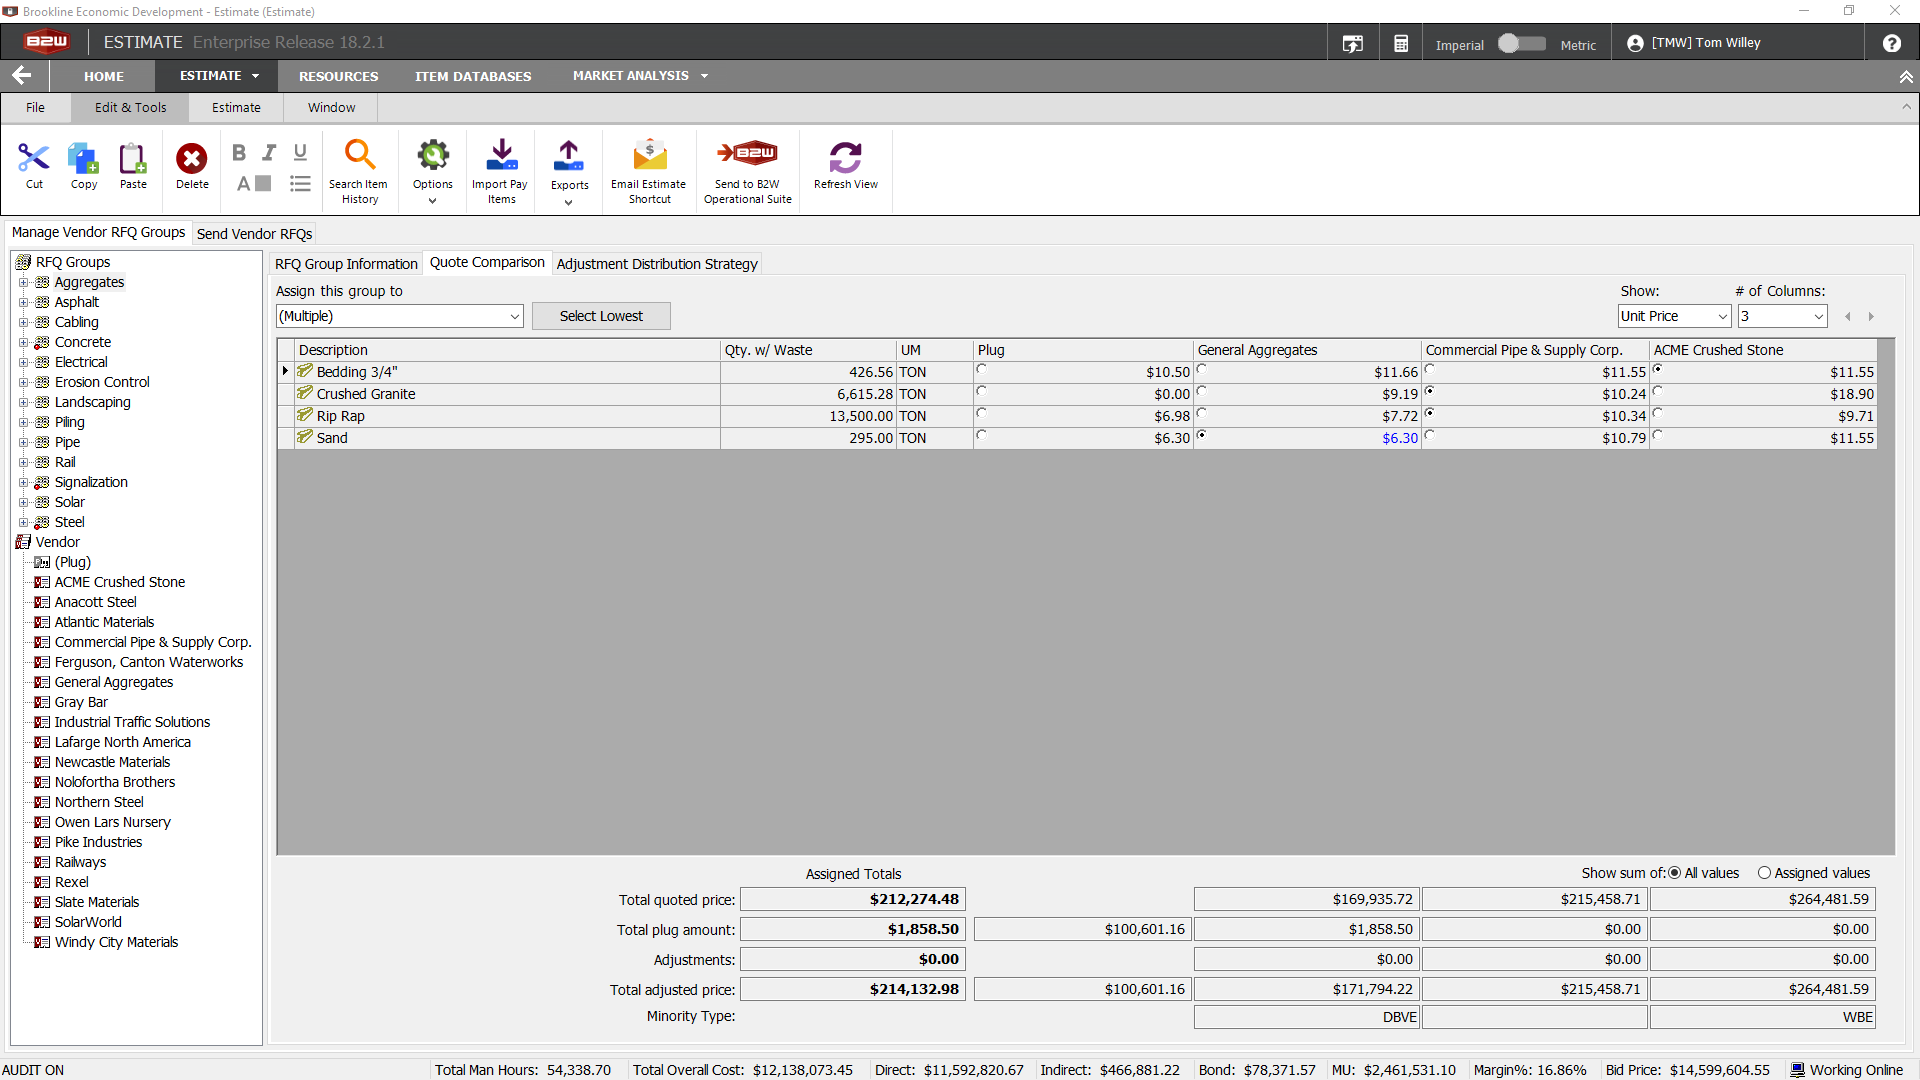Image resolution: width=1920 pixels, height=1080 pixels.
Task: Open MARKET ANALYSIS dropdown arrow
Action: pos(704,76)
